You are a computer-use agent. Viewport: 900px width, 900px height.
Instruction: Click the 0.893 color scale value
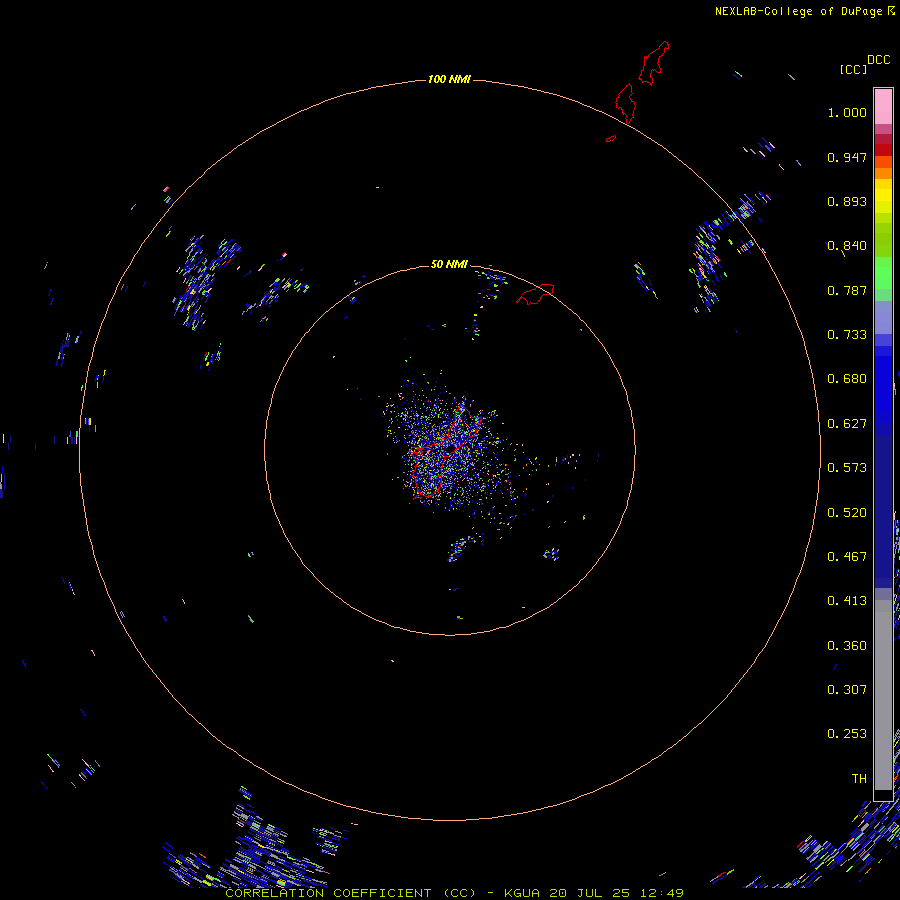(x=847, y=201)
